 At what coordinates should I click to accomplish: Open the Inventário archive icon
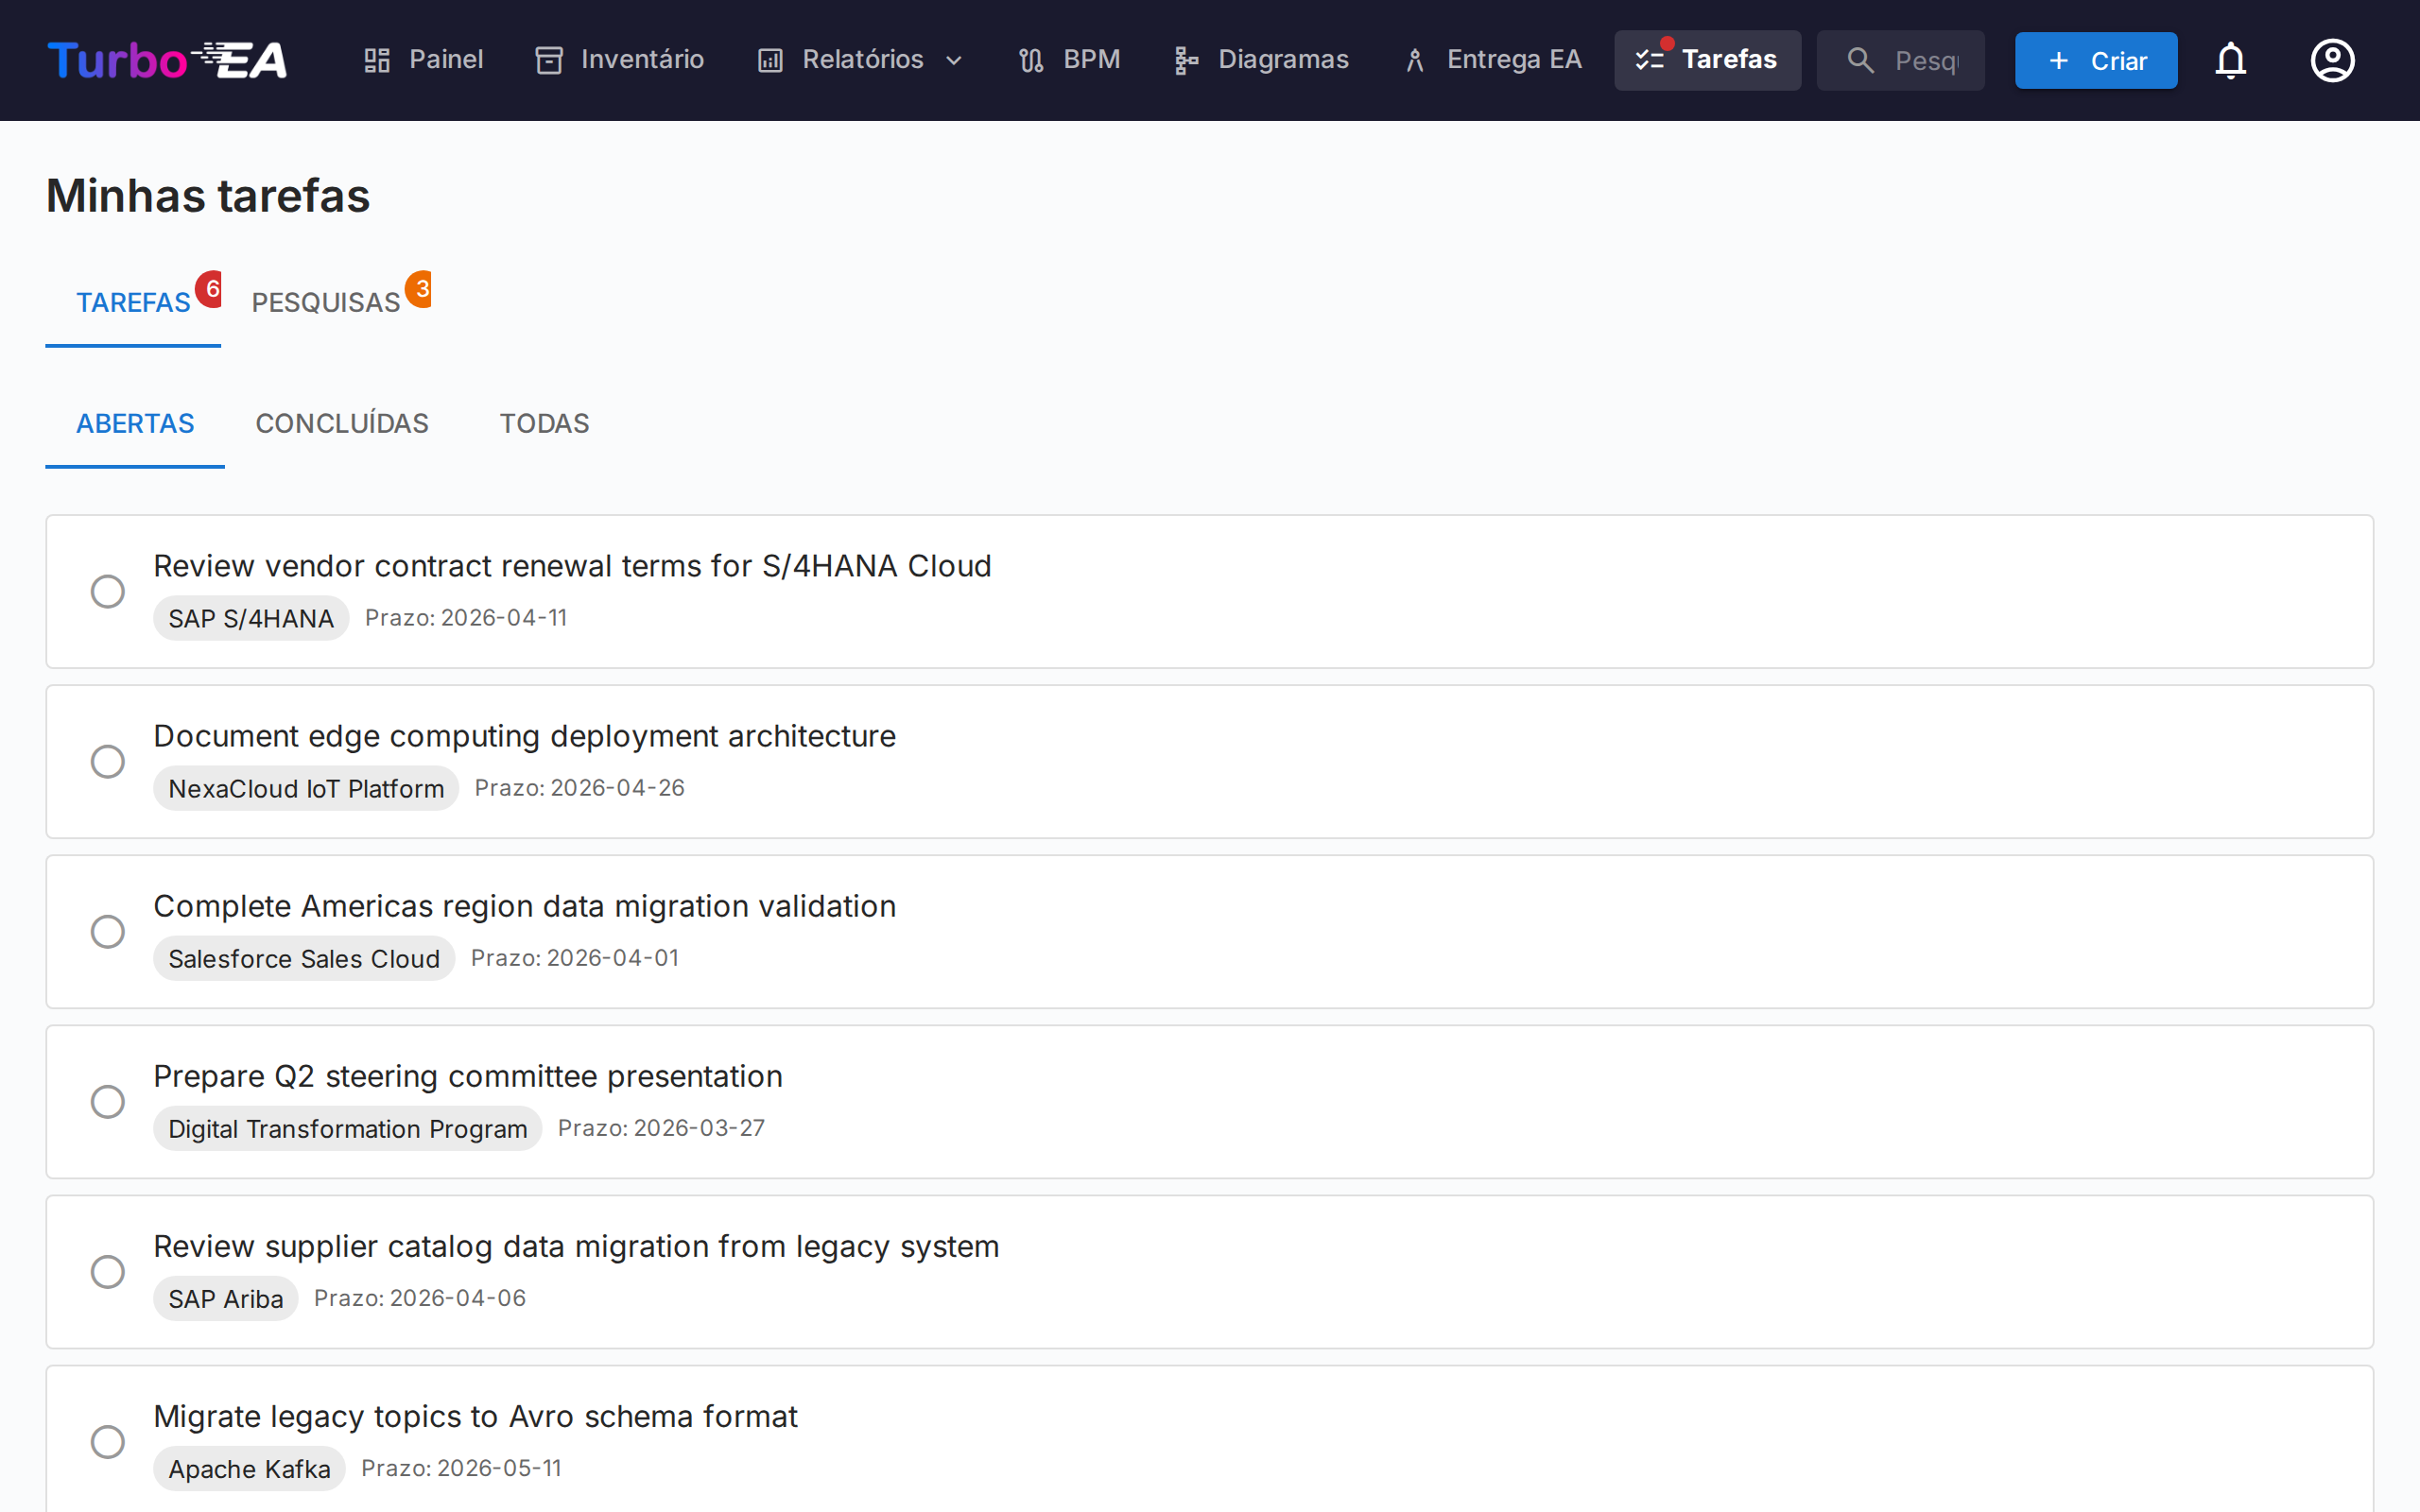(548, 60)
